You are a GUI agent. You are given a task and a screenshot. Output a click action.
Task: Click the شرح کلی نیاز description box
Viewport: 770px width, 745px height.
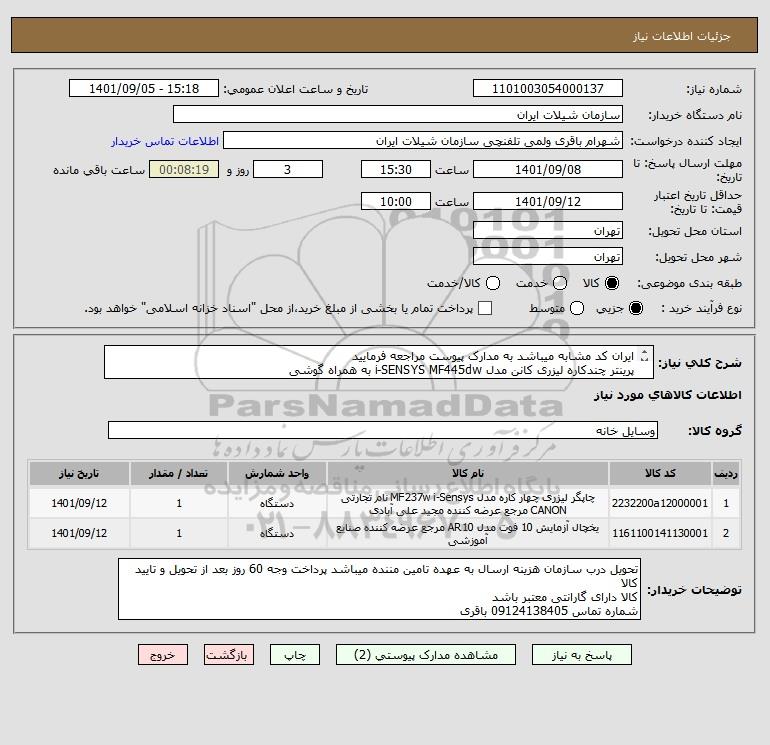point(379,362)
